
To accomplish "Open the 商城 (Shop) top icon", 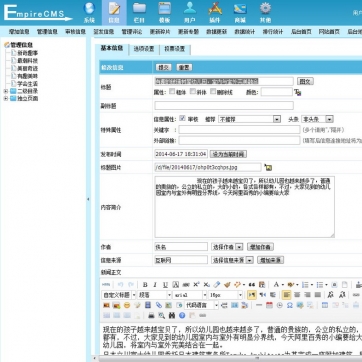I will (x=240, y=12).
